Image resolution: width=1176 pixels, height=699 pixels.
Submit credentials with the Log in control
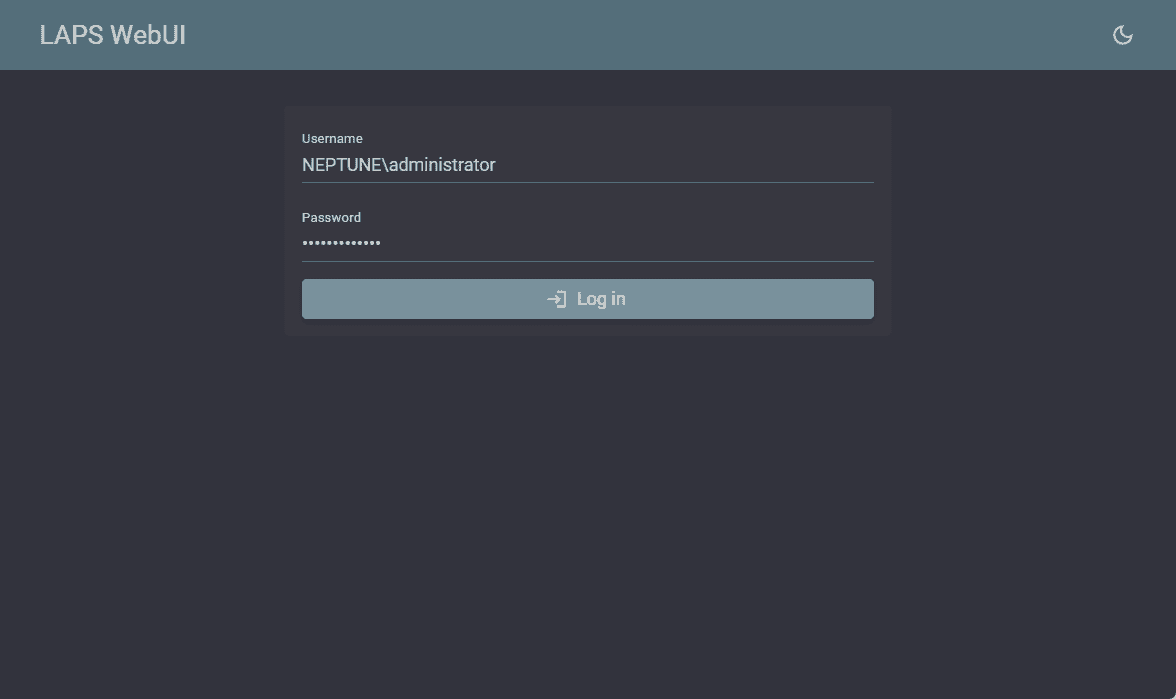[x=587, y=298]
